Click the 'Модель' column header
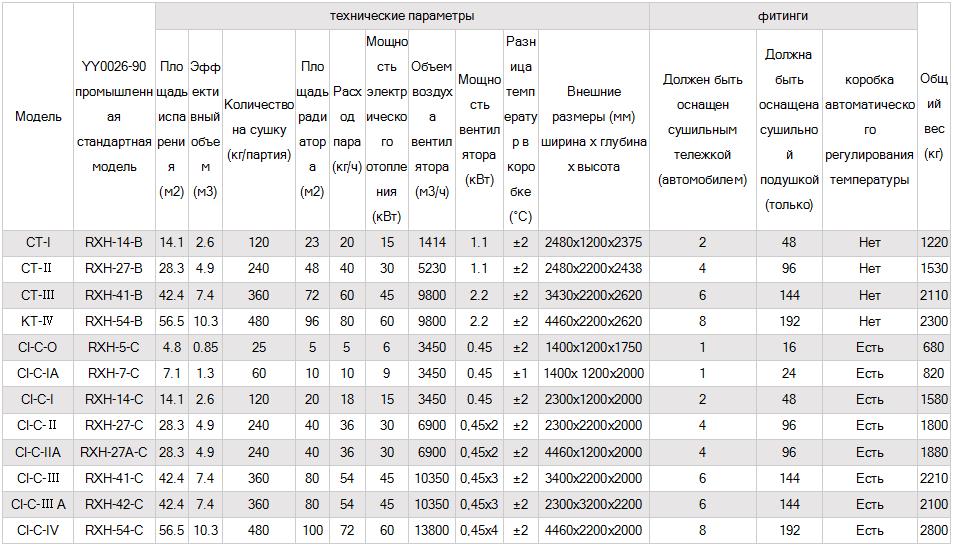 pyautogui.click(x=38, y=117)
